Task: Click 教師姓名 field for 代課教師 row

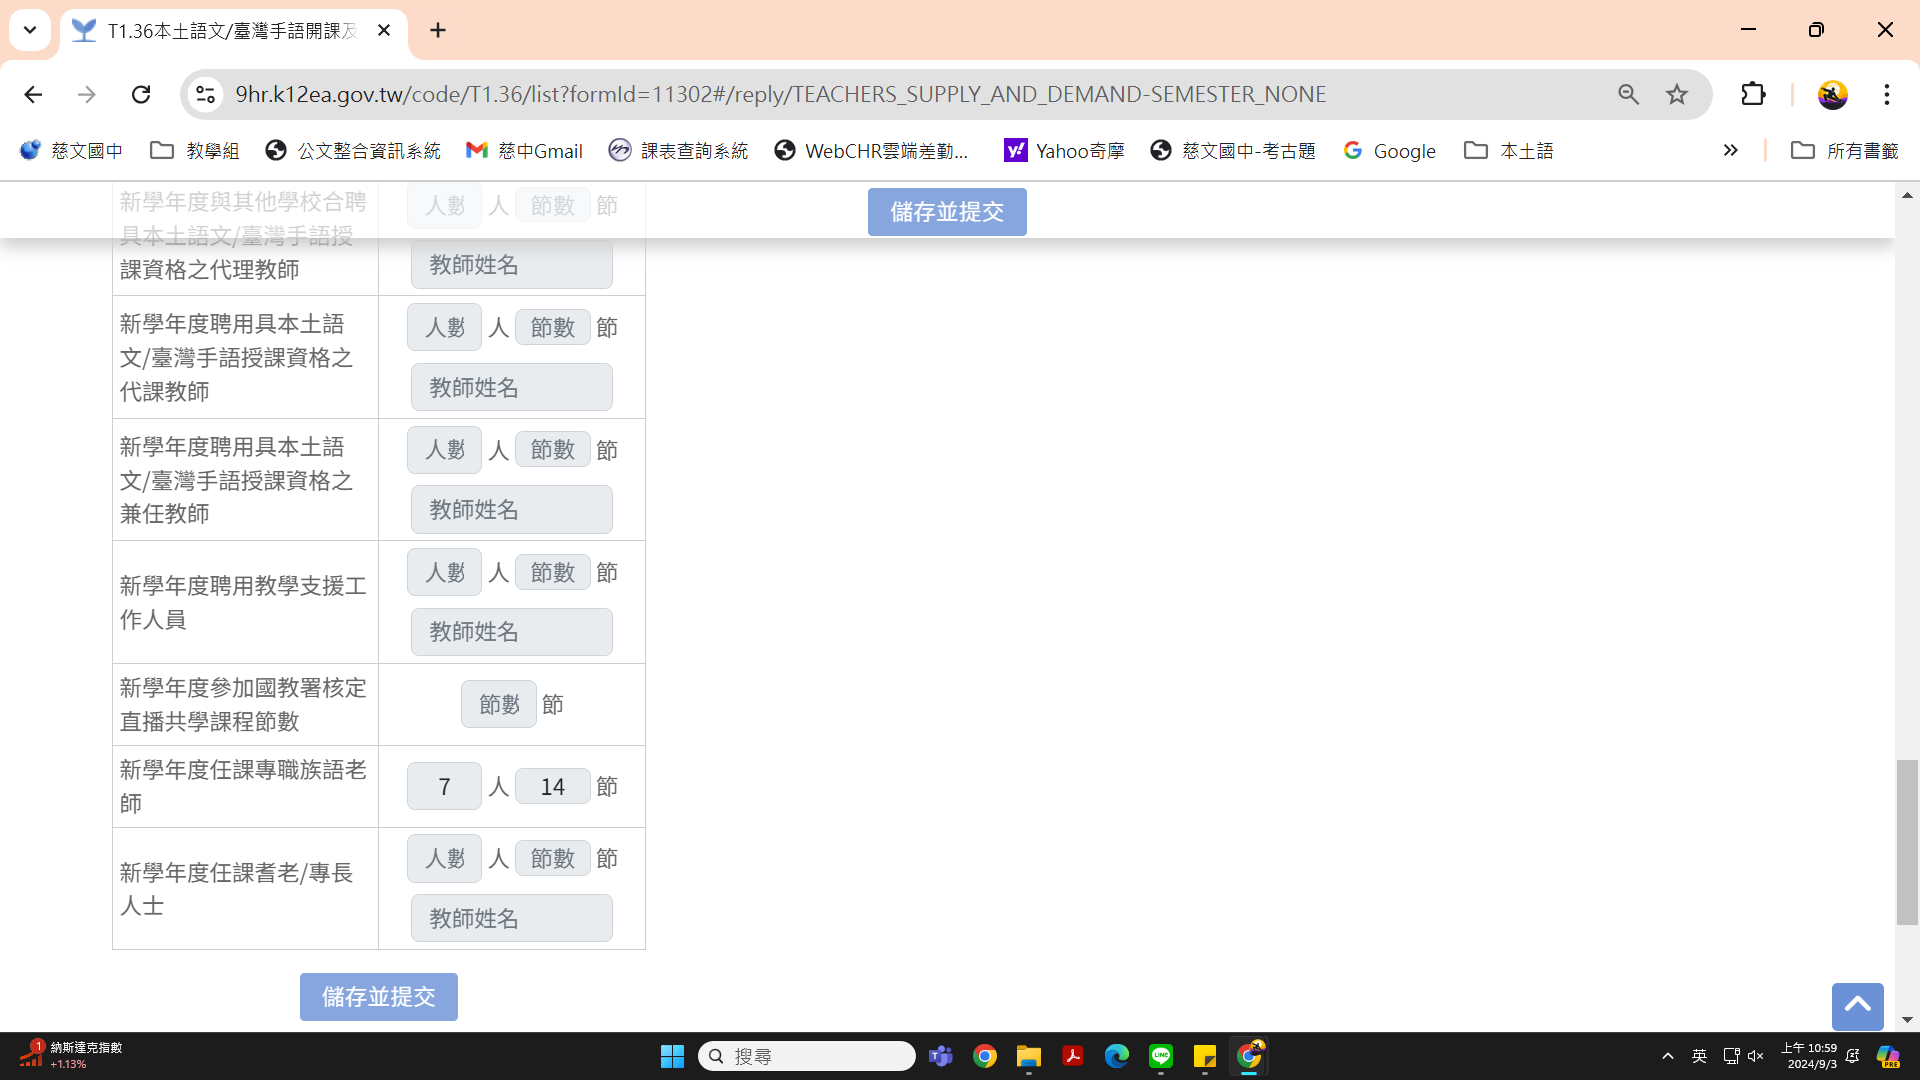Action: coord(512,387)
